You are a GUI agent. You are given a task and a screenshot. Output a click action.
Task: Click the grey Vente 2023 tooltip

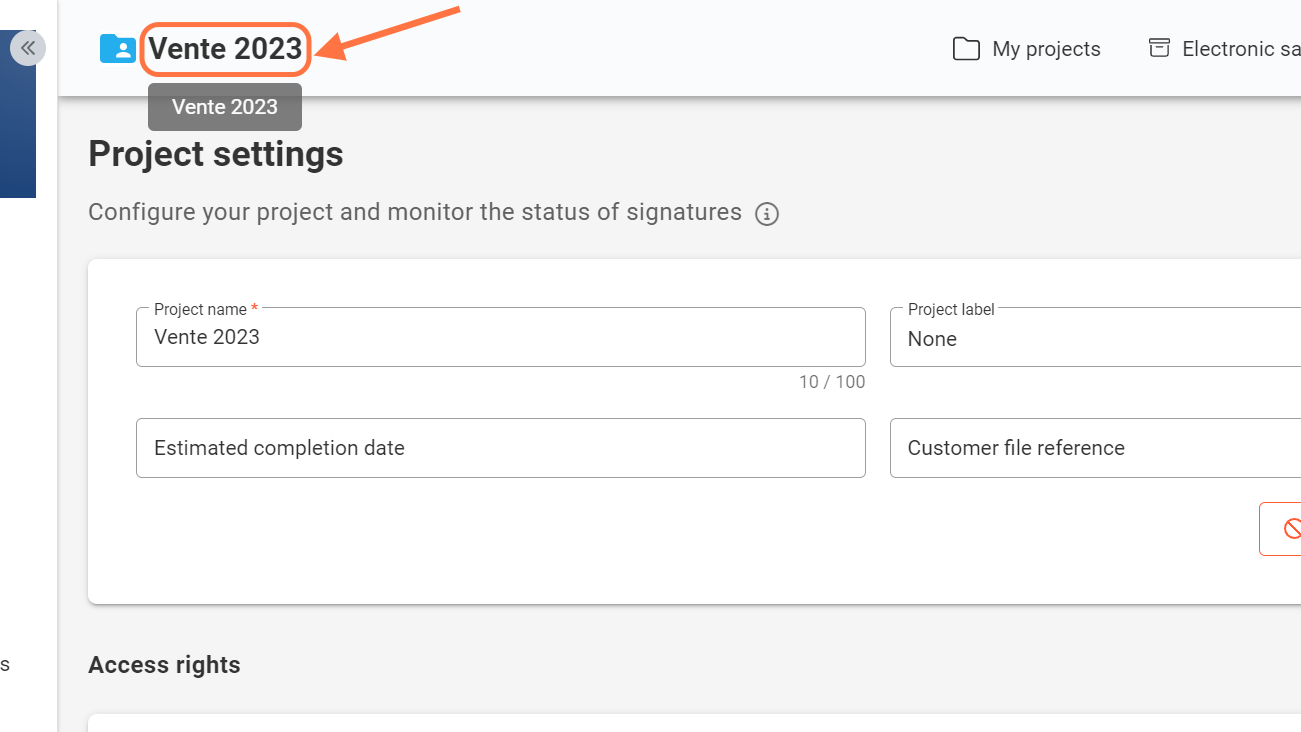[x=225, y=107]
